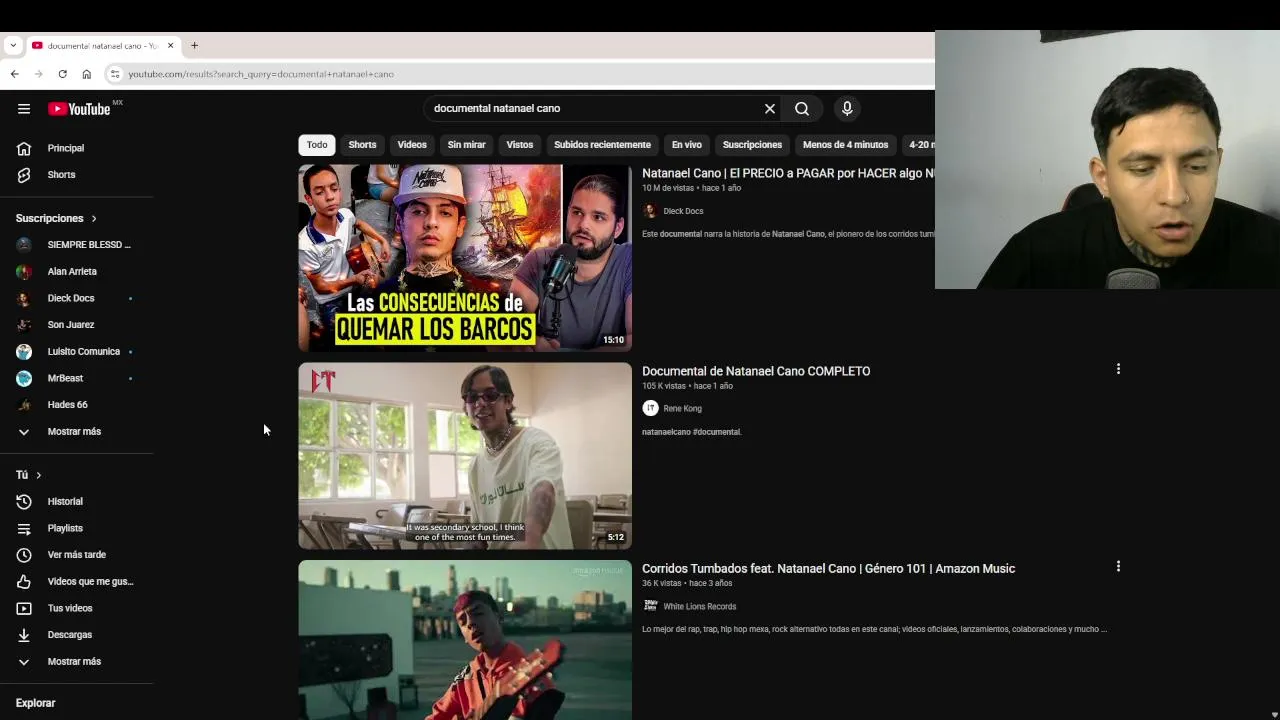
Task: Go back with the browser back arrow
Action: (14, 74)
